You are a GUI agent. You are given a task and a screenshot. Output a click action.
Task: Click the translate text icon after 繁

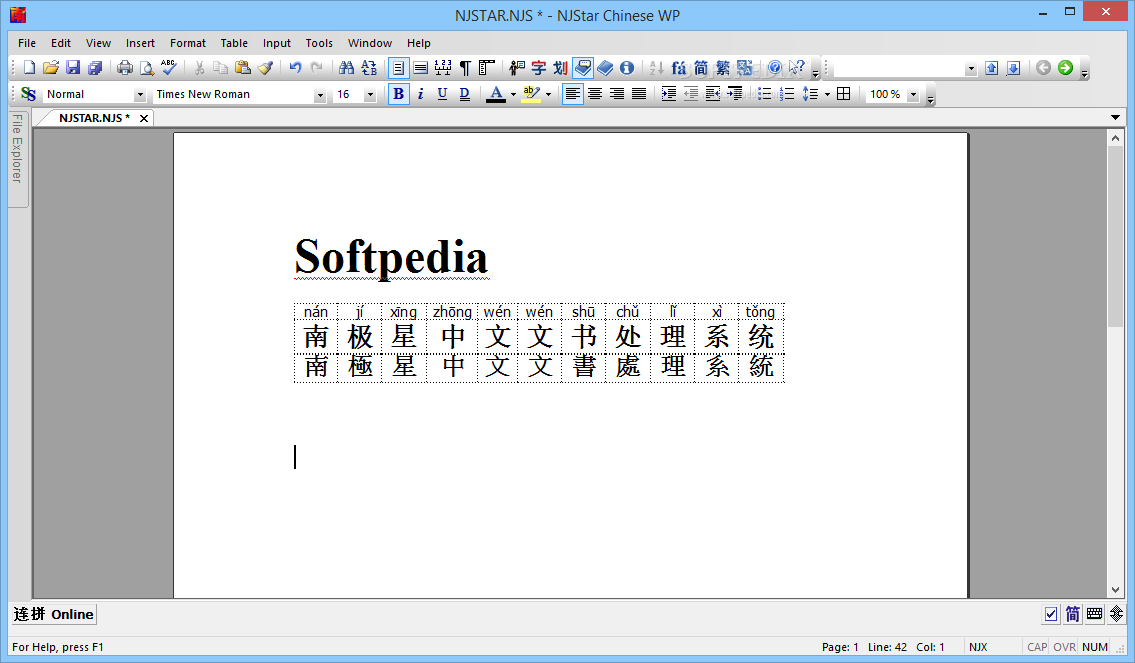pos(744,68)
